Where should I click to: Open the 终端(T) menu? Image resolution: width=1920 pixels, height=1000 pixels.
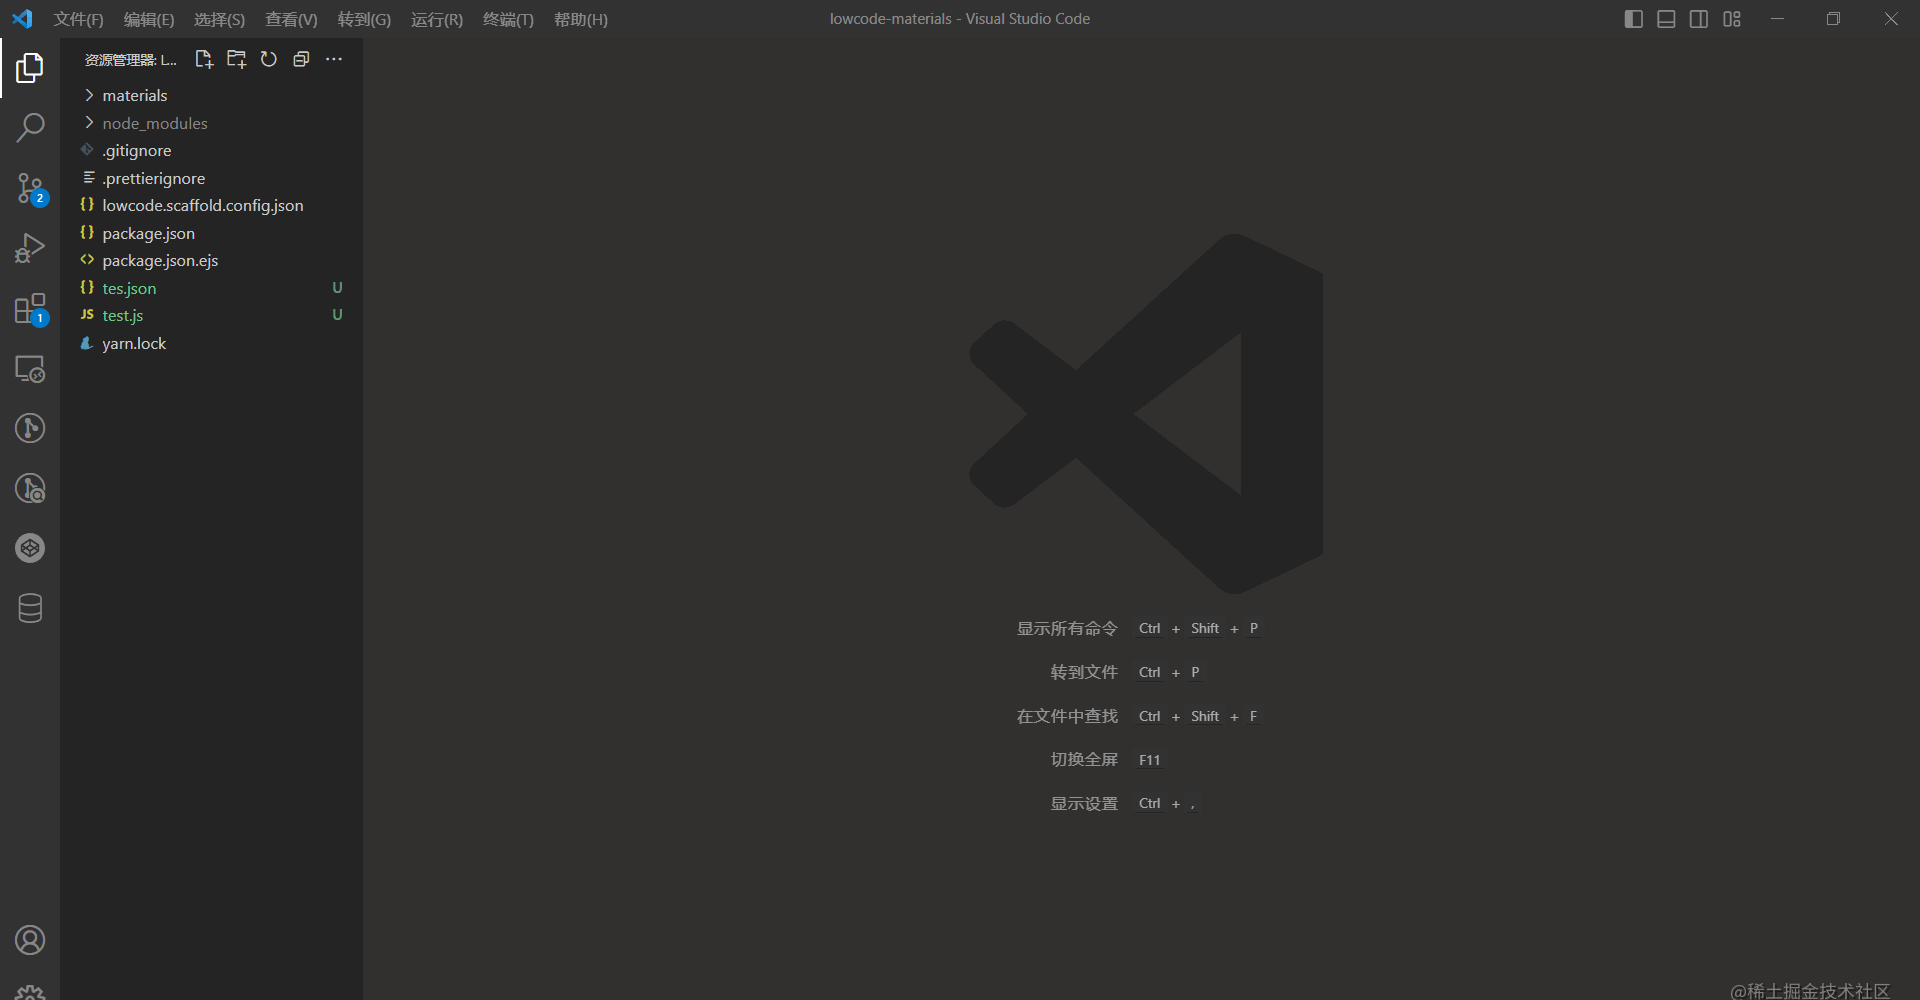click(x=508, y=19)
